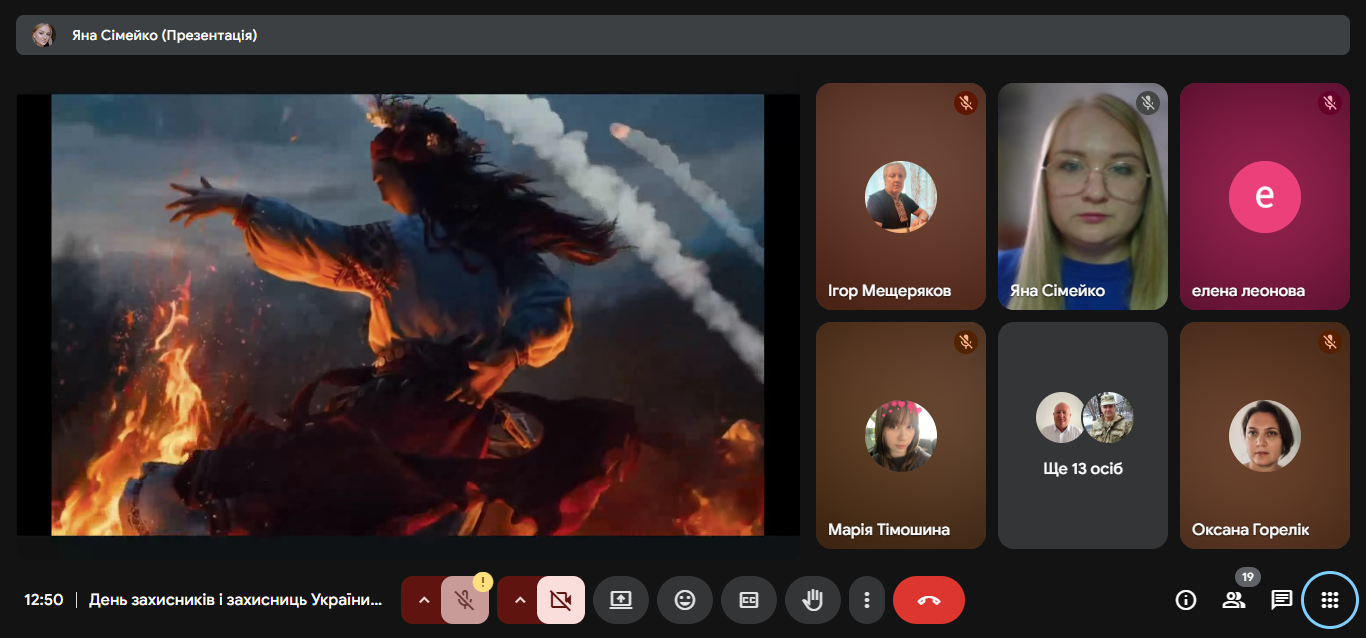This screenshot has height=638, width=1366.
Task: Expand video settings chevron beside camera
Action: pyautogui.click(x=520, y=600)
